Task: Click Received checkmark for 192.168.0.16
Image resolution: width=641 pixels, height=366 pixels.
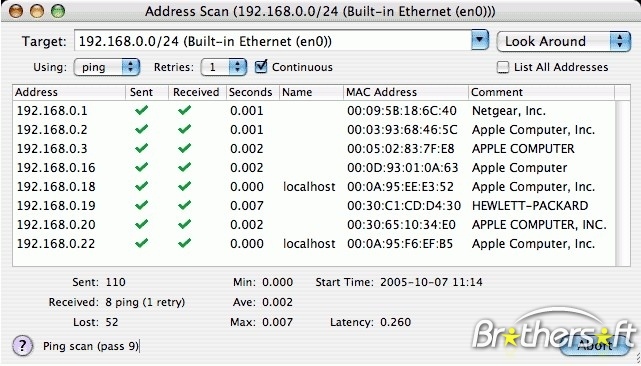Action: [x=184, y=167]
